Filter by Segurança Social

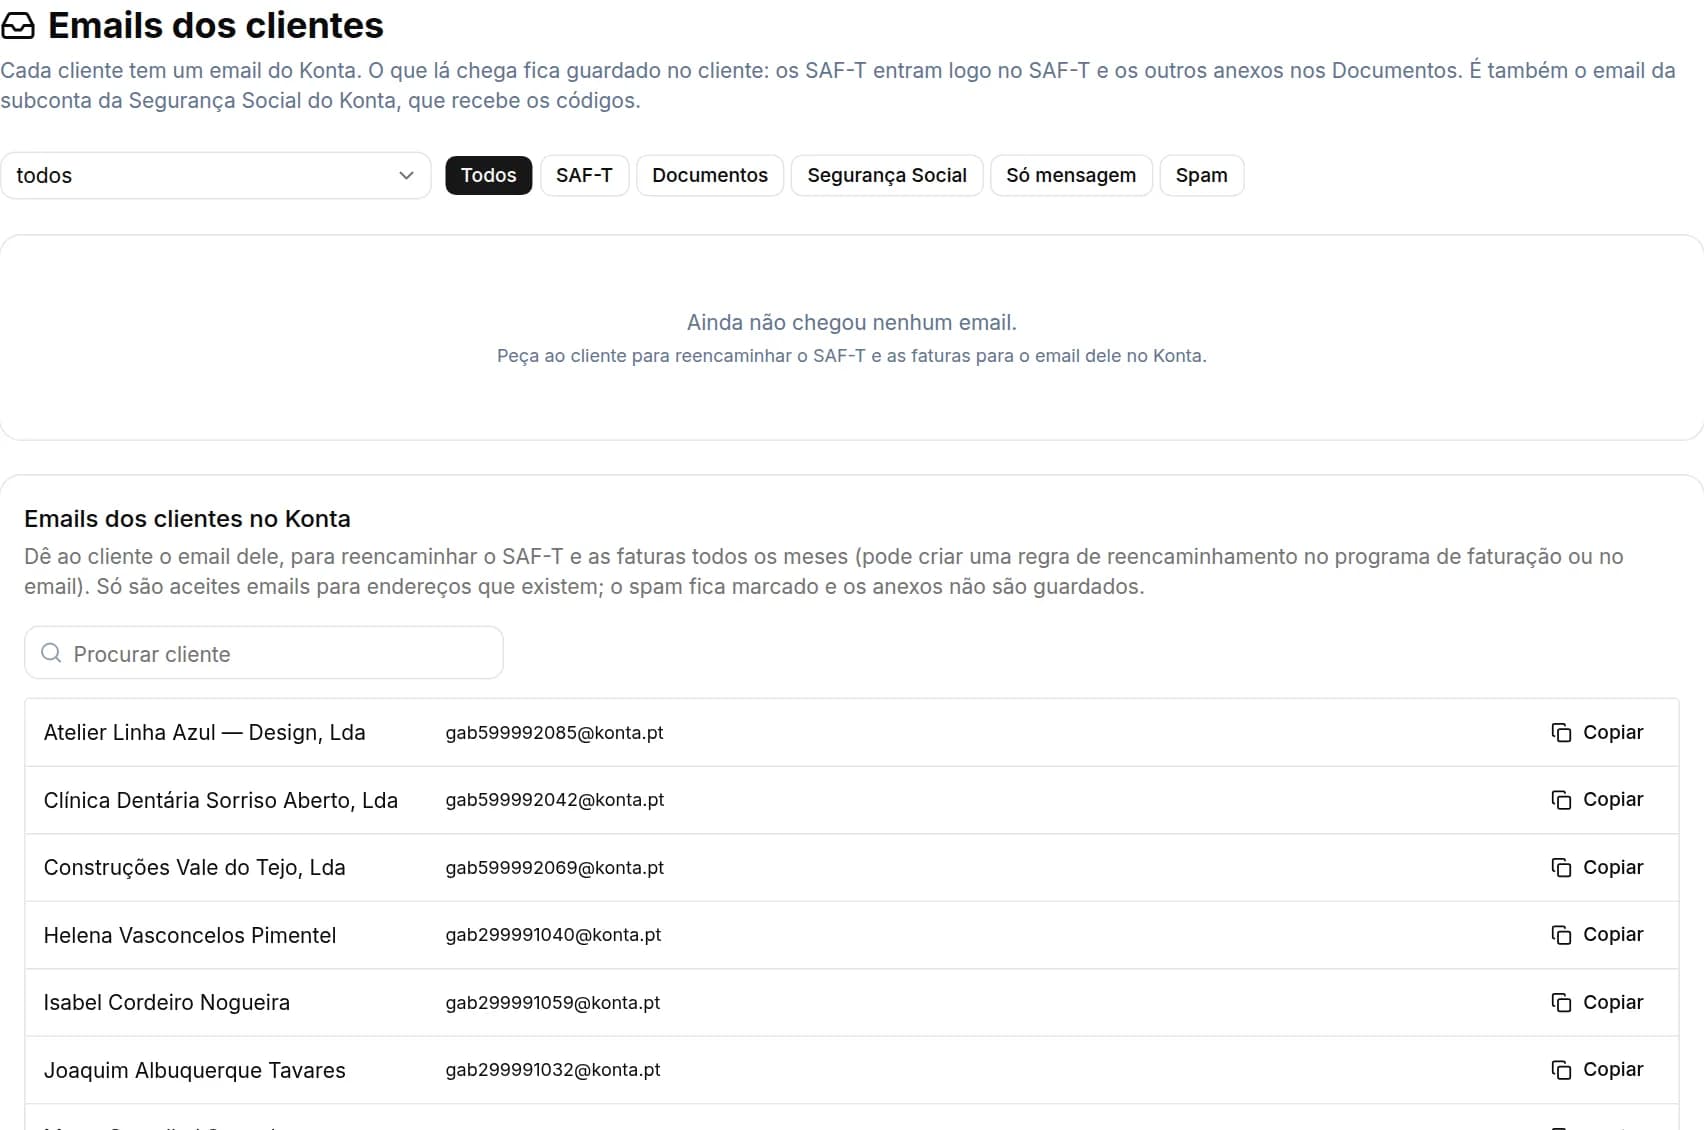coord(887,176)
